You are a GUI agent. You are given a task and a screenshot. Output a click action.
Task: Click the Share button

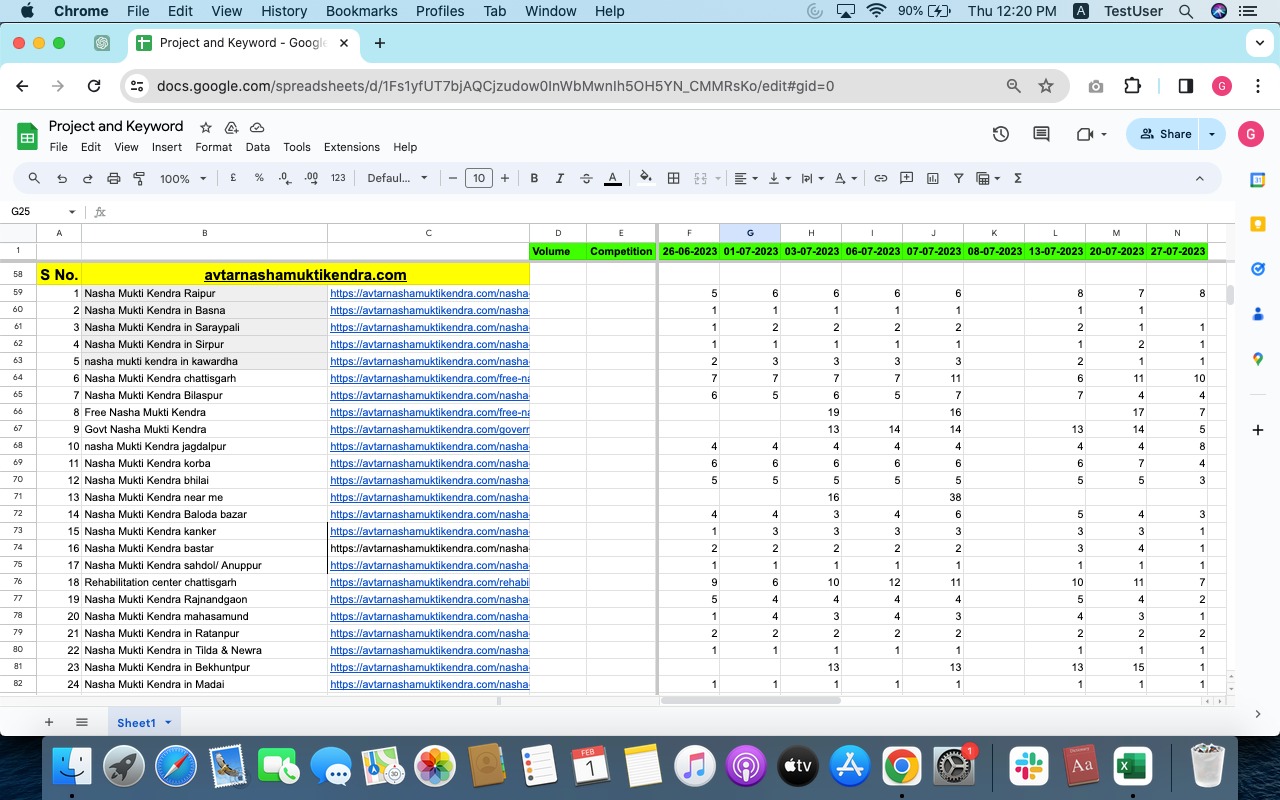click(x=1165, y=134)
